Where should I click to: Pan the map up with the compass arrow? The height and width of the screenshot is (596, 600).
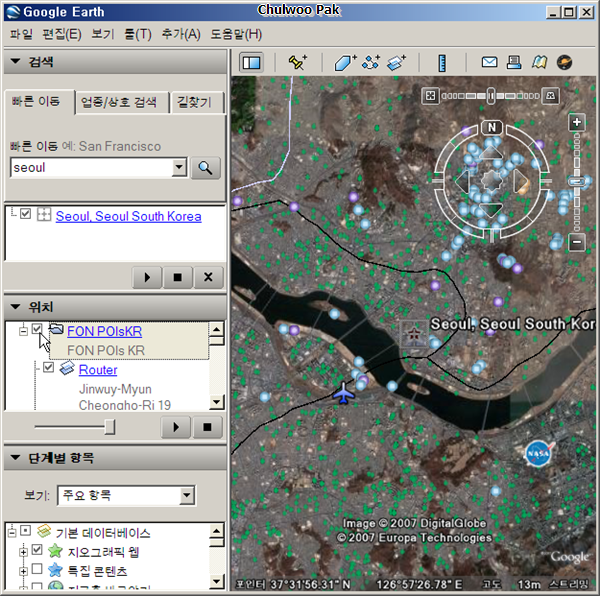(x=491, y=153)
